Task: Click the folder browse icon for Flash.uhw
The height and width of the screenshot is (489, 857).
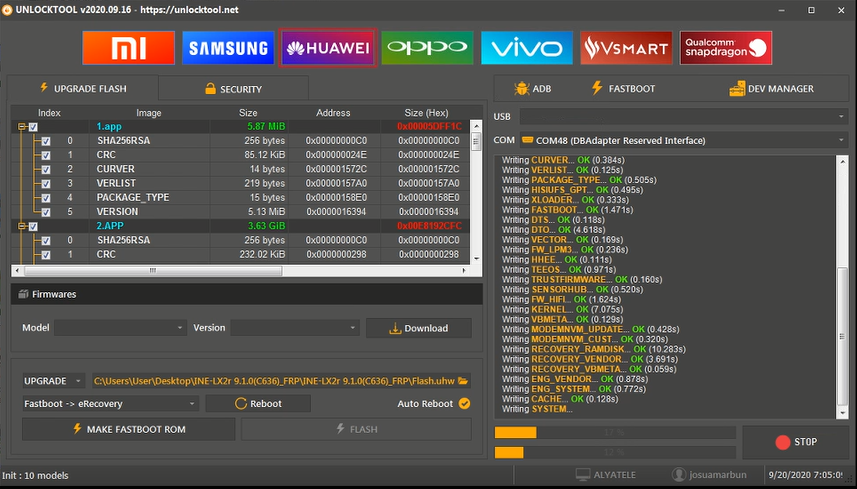Action: (x=463, y=381)
